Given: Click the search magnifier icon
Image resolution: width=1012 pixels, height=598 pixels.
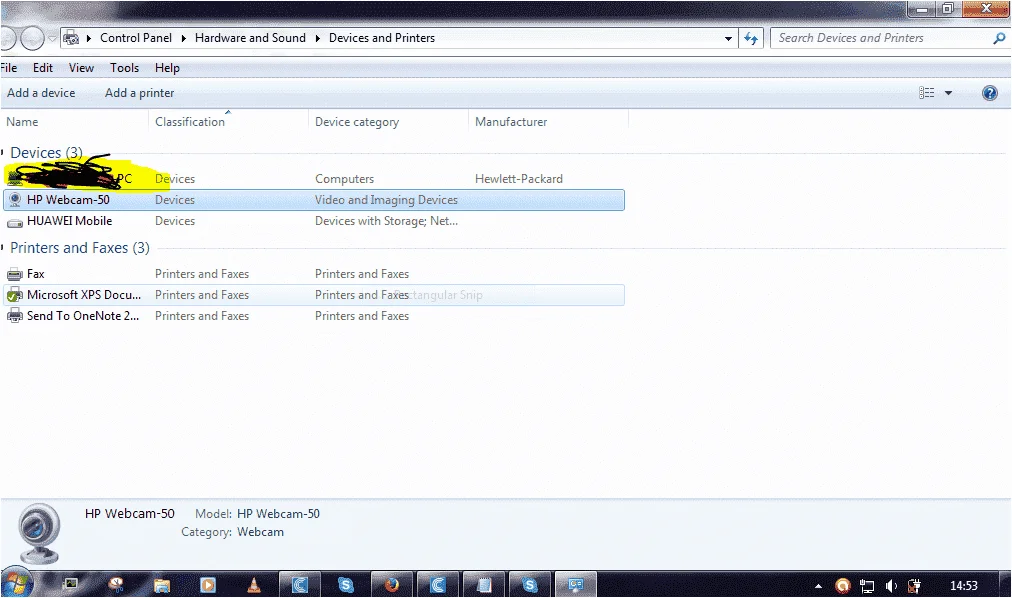Looking at the screenshot, I should point(999,38).
